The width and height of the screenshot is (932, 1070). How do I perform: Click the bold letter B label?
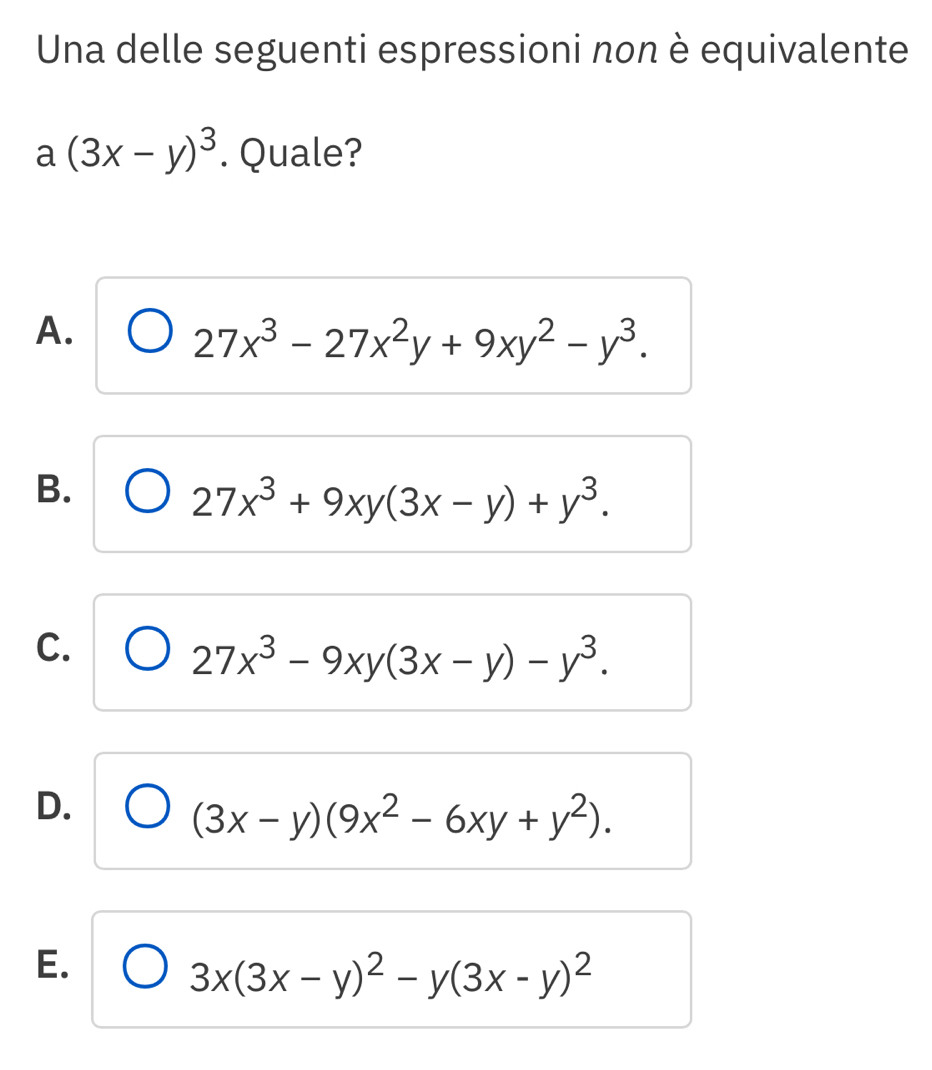pos(53,488)
